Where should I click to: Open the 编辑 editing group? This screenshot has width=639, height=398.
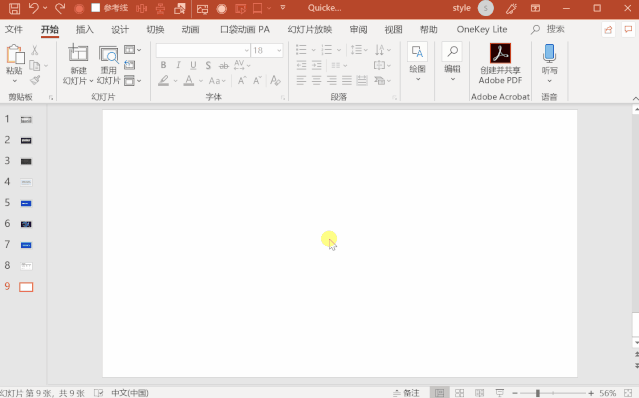pyautogui.click(x=452, y=62)
